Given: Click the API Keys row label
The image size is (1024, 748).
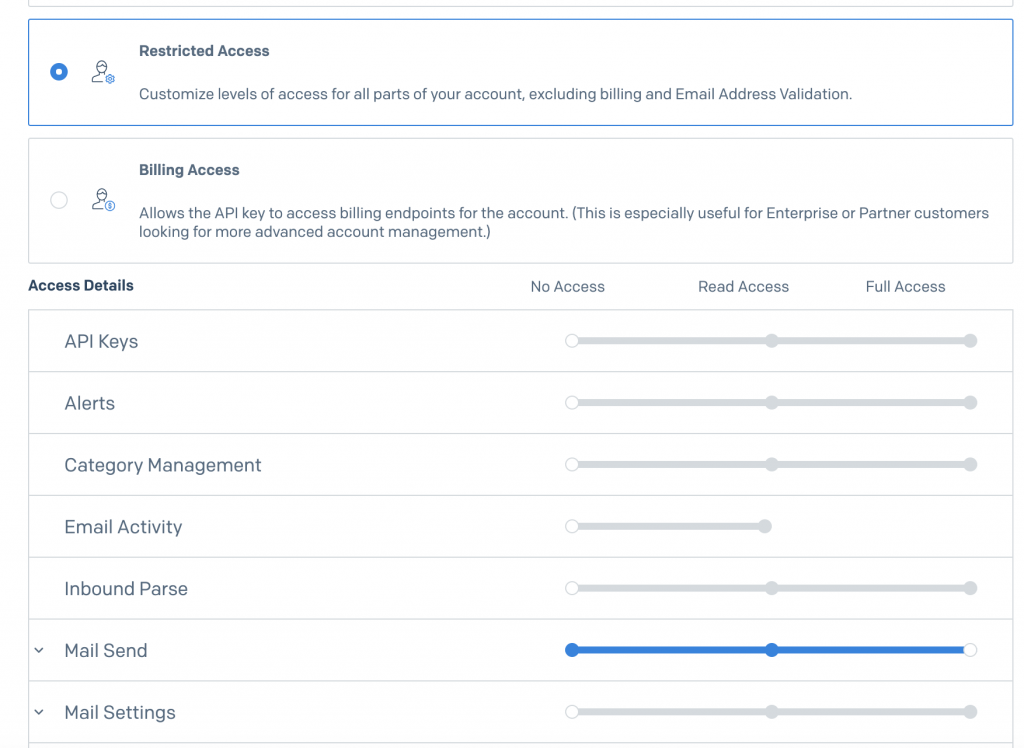Looking at the screenshot, I should [x=101, y=342].
